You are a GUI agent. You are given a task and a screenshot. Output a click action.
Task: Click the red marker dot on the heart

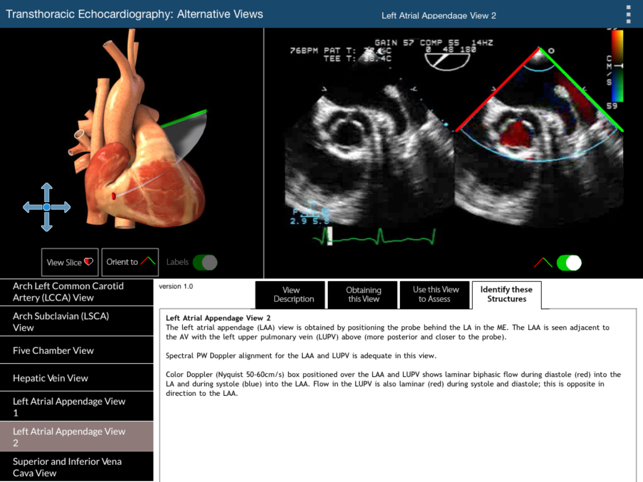(113, 195)
